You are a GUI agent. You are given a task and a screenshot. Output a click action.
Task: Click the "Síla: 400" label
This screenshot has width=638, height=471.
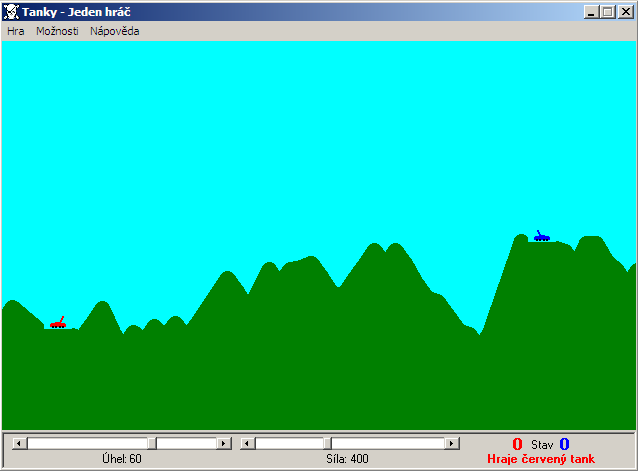click(347, 459)
